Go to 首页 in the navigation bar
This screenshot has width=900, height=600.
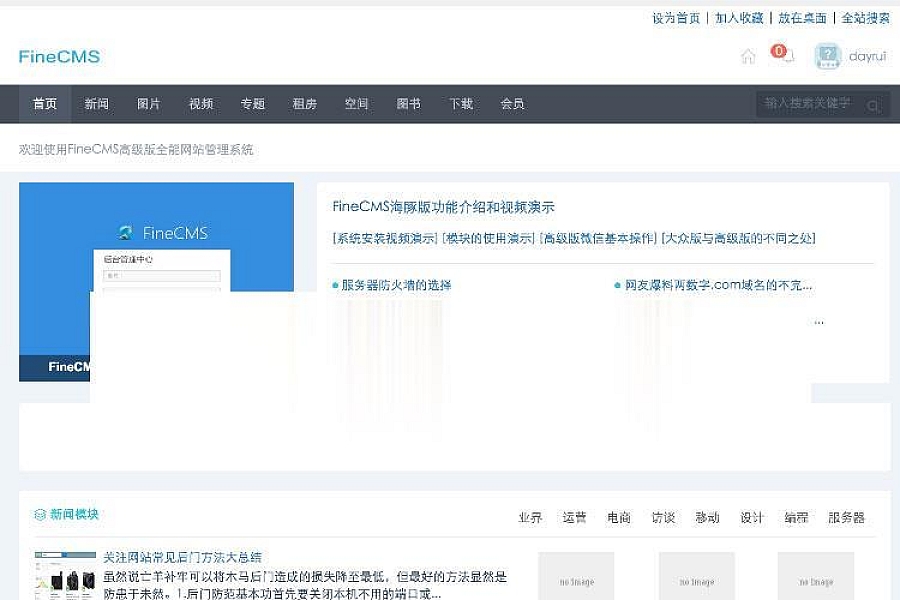pyautogui.click(x=45, y=104)
